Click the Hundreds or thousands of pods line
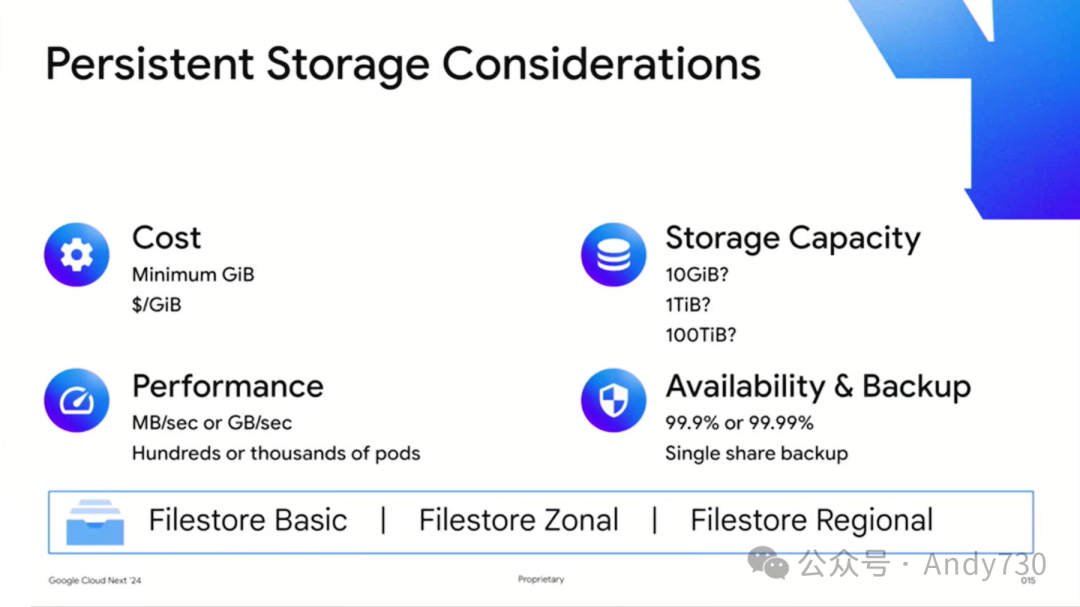 [276, 453]
